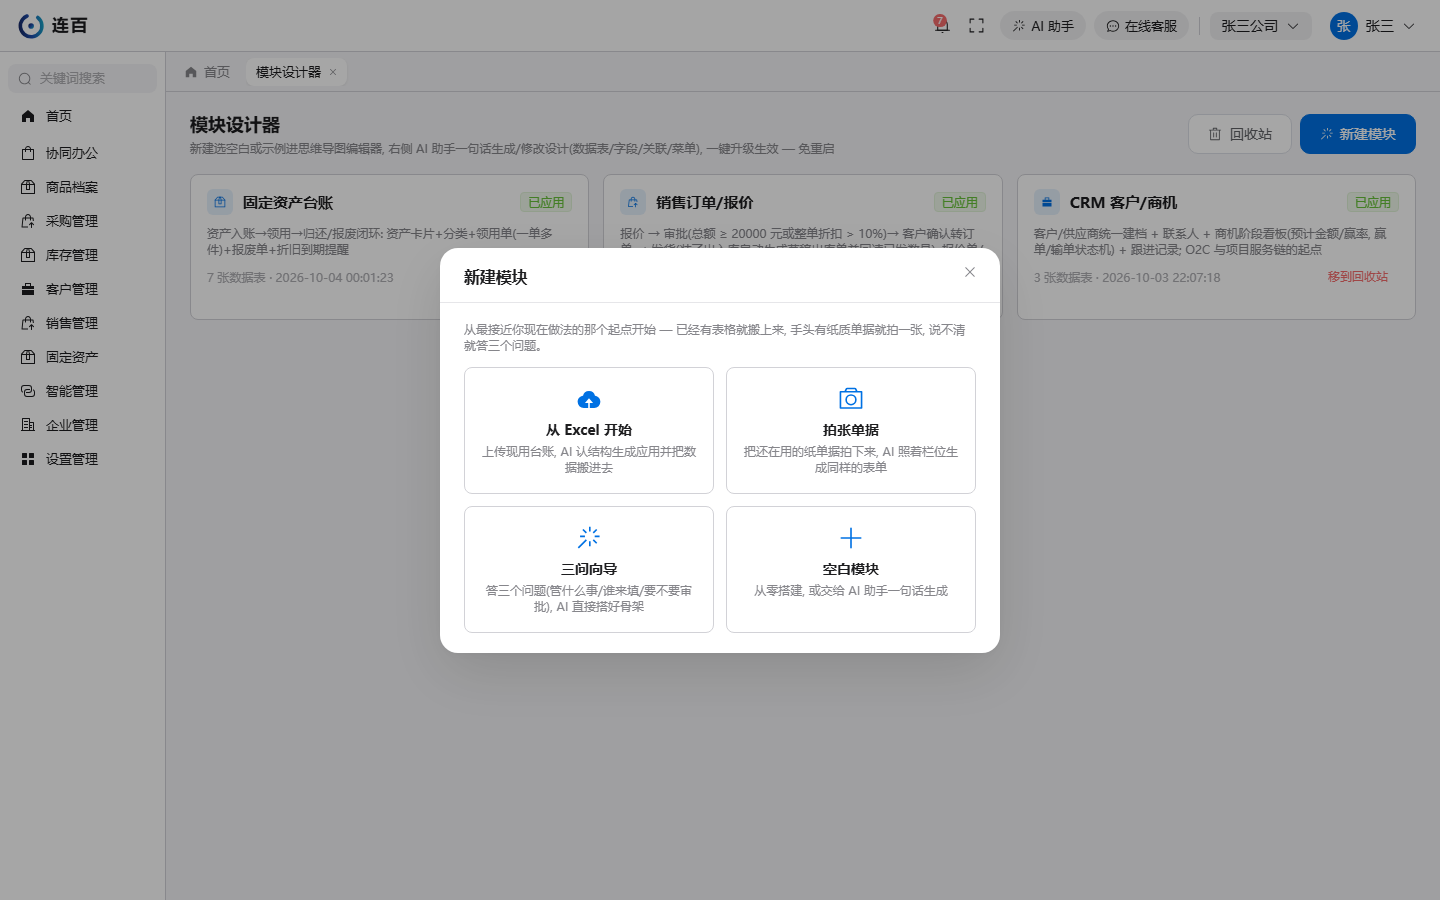The image size is (1440, 900).
Task: Open 销售管理 sidebar menu
Action: (x=83, y=323)
